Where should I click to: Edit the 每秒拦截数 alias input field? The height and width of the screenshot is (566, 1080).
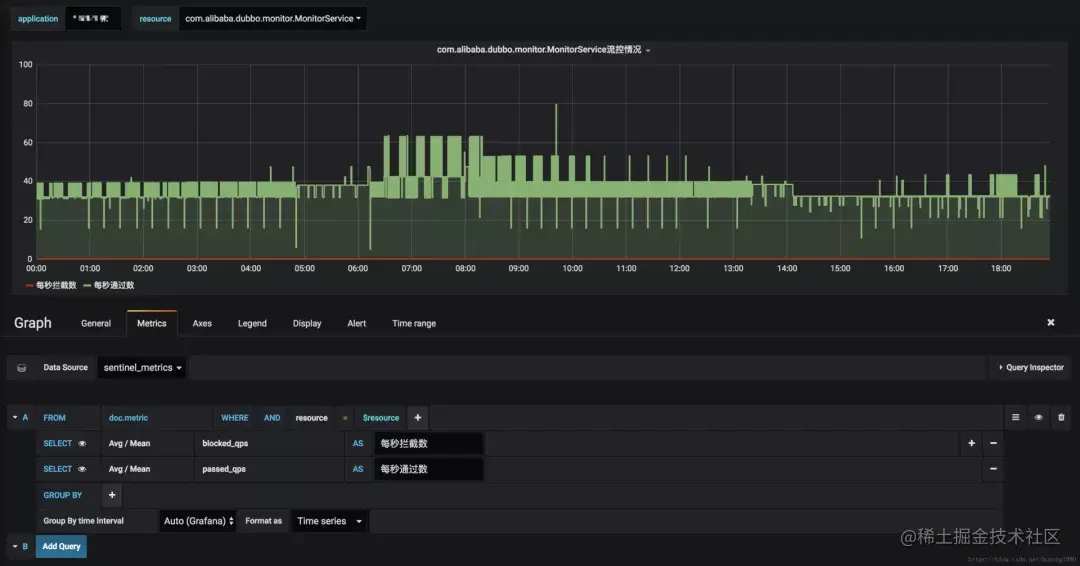pos(428,443)
